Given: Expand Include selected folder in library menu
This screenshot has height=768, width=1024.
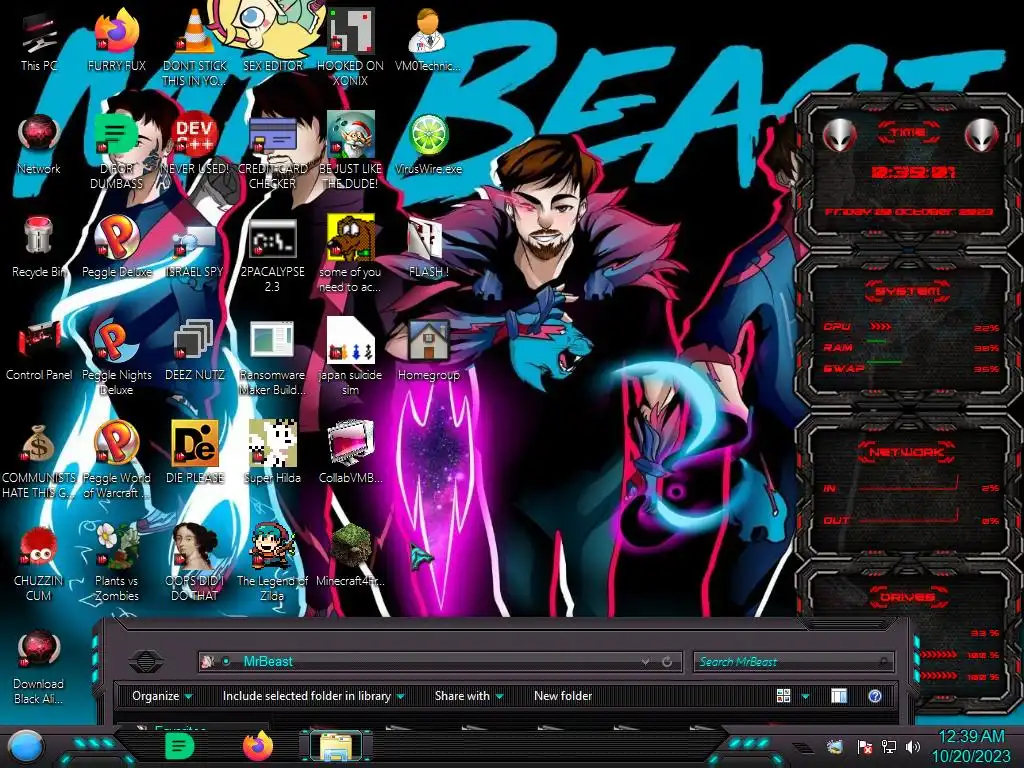Looking at the screenshot, I should click(313, 696).
